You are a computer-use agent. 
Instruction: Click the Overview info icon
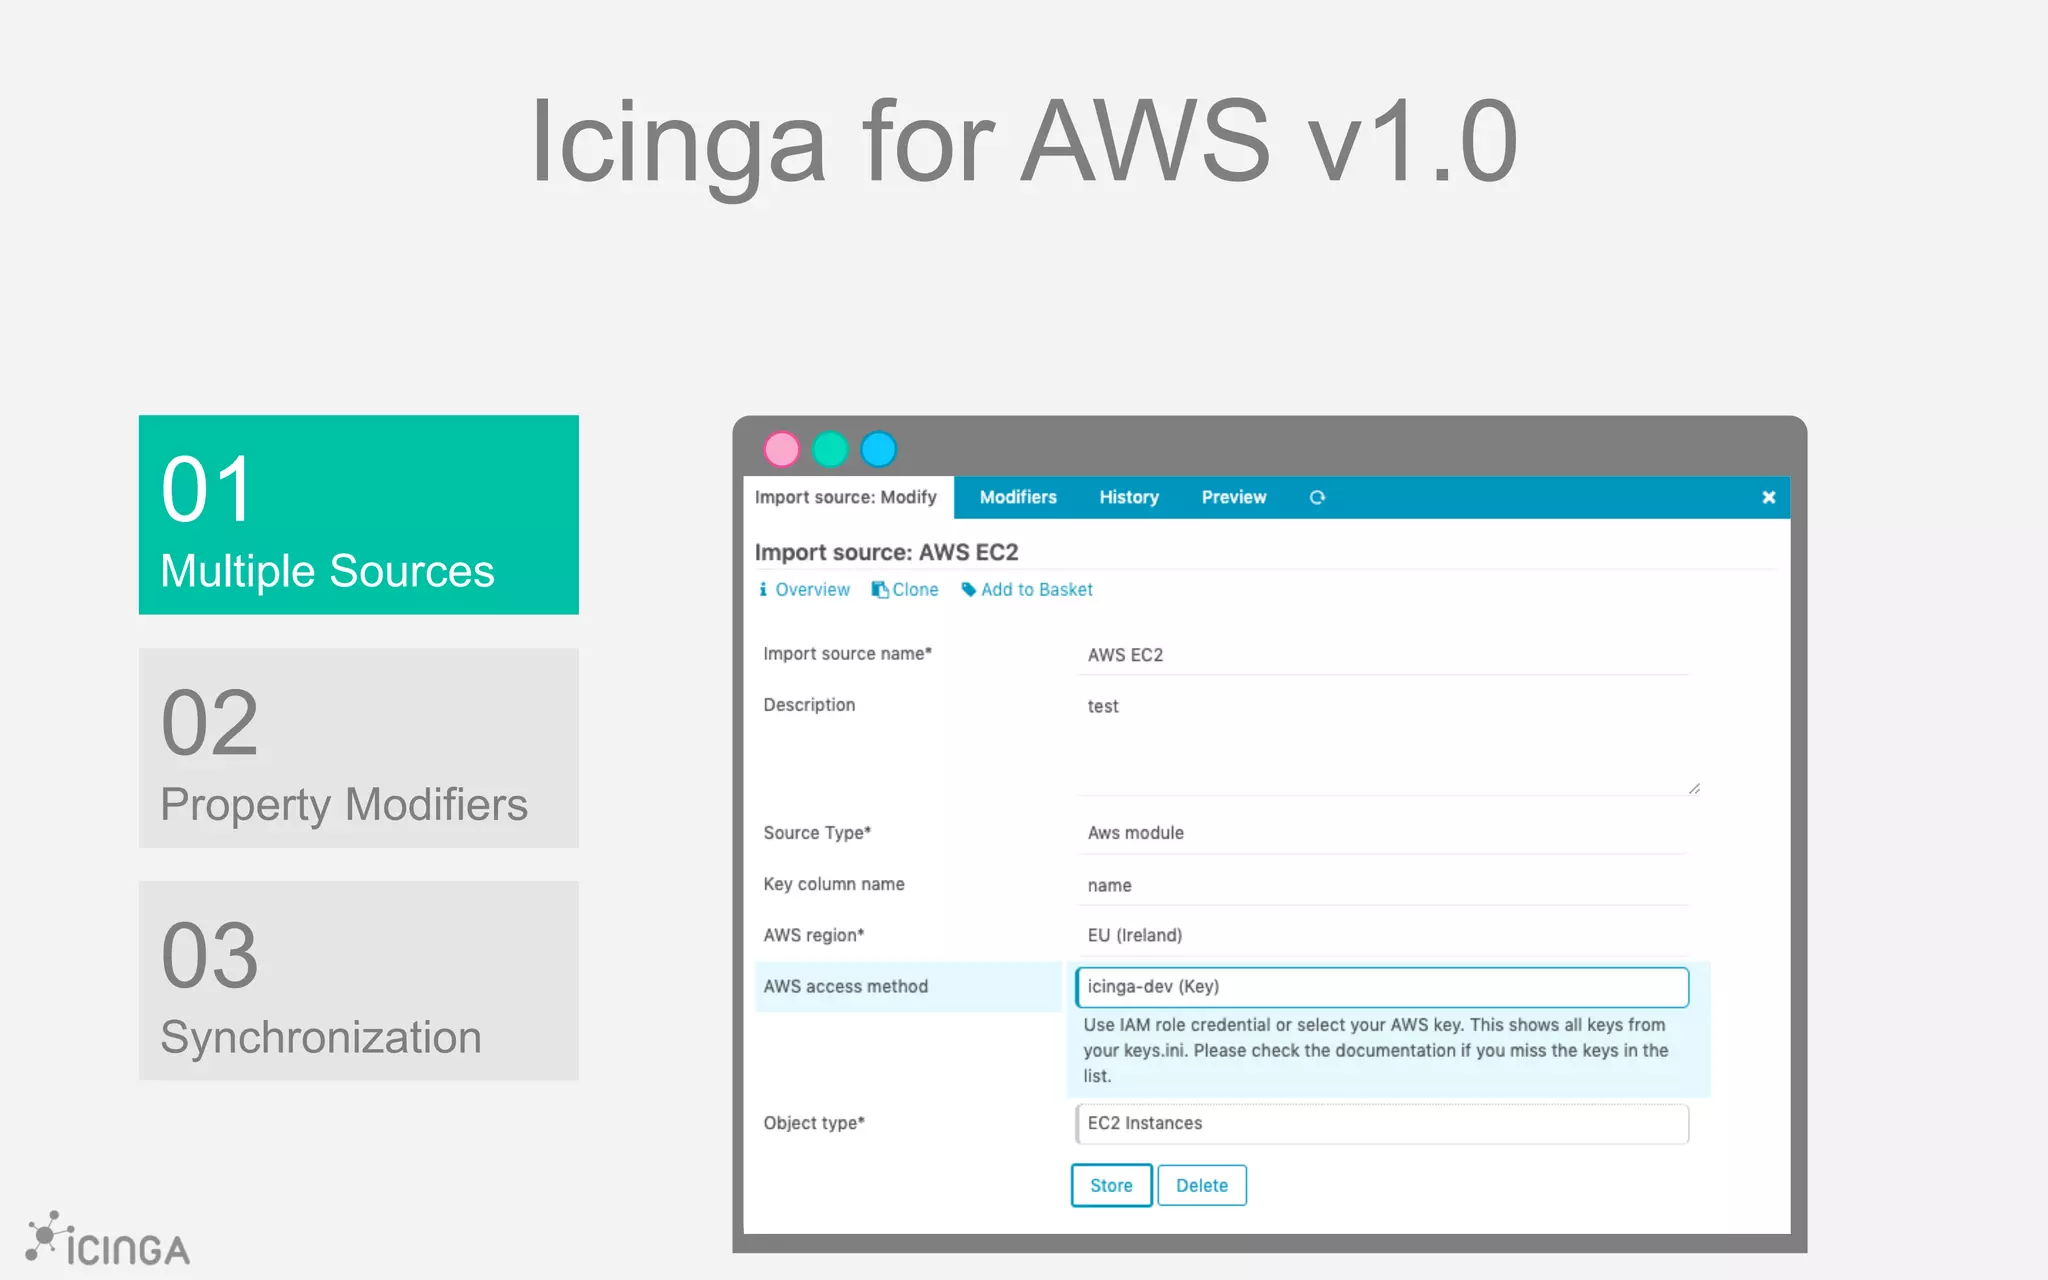763,589
